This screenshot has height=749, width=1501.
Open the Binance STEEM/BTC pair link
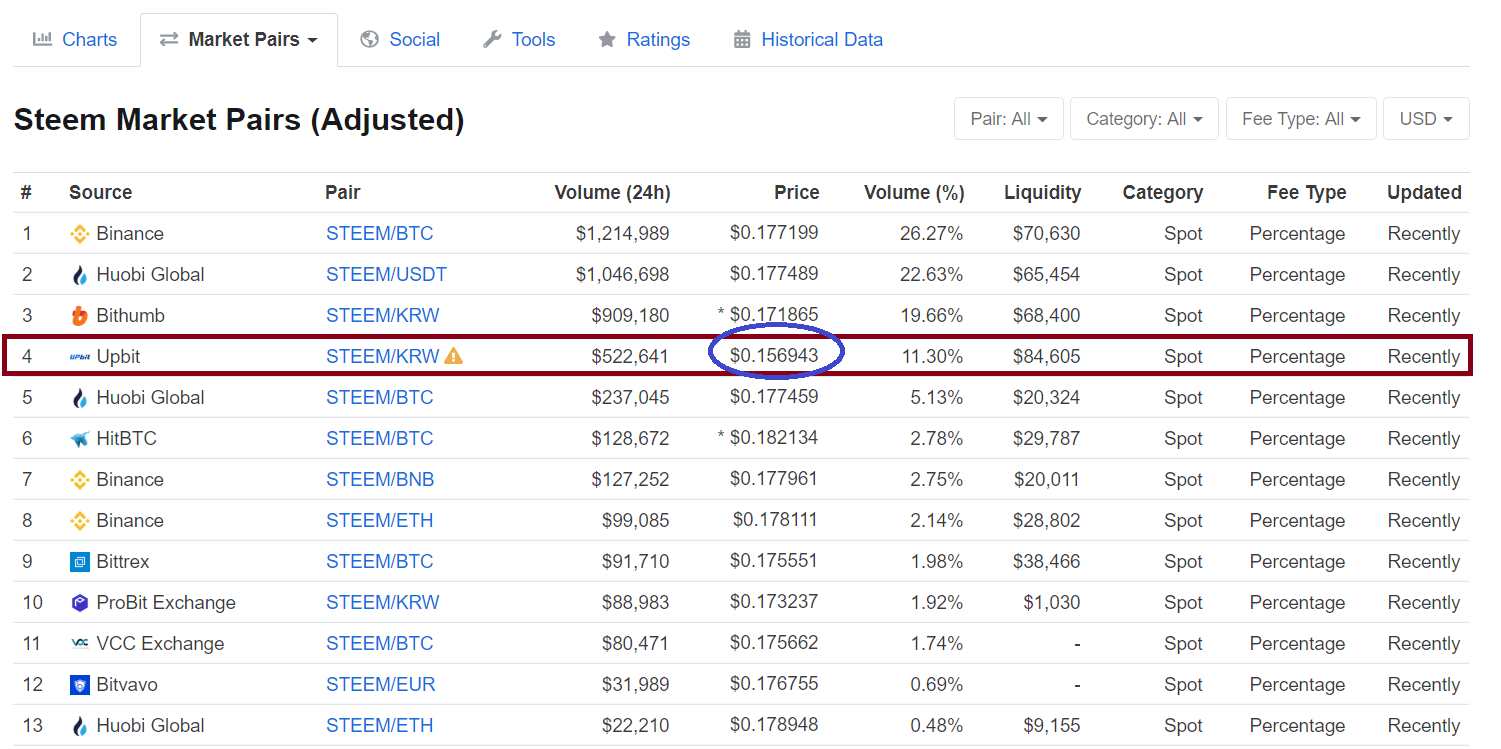[x=380, y=234]
